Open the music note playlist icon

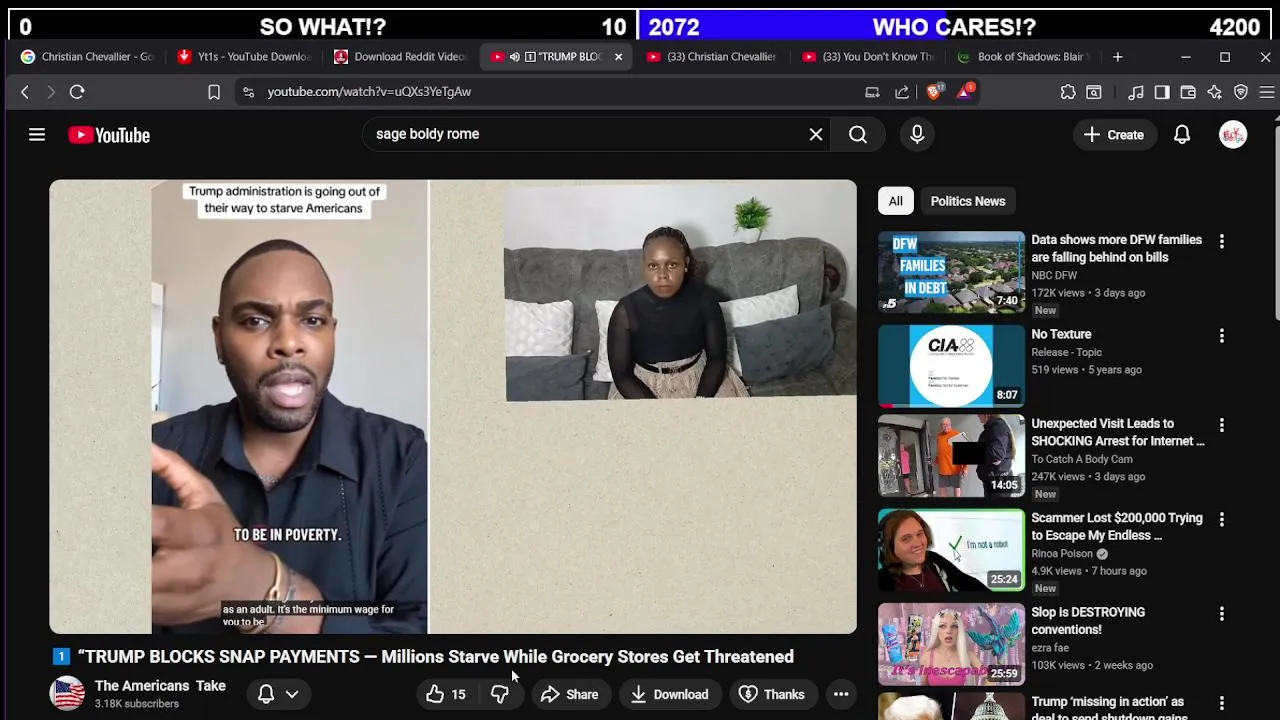point(1136,92)
